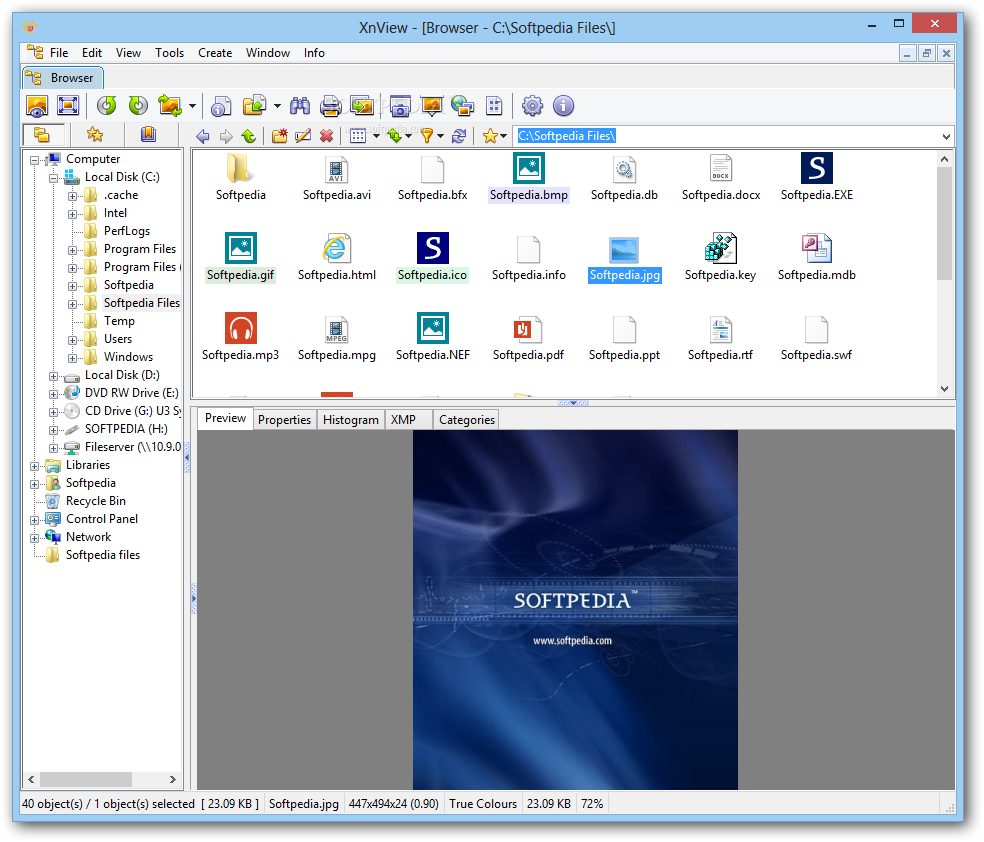The image size is (984, 842).
Task: Open the filter funnel dropdown arrow
Action: 441,136
